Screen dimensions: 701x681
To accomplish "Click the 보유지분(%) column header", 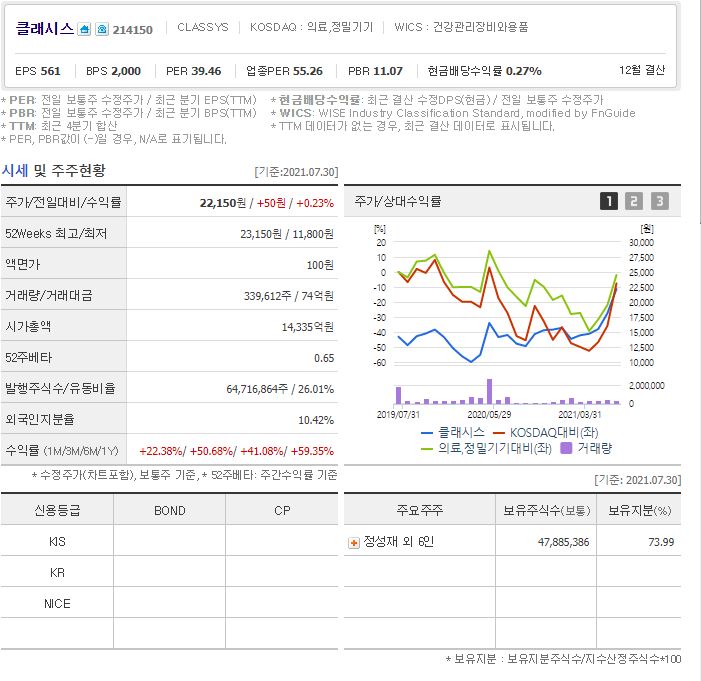I will pos(640,511).
